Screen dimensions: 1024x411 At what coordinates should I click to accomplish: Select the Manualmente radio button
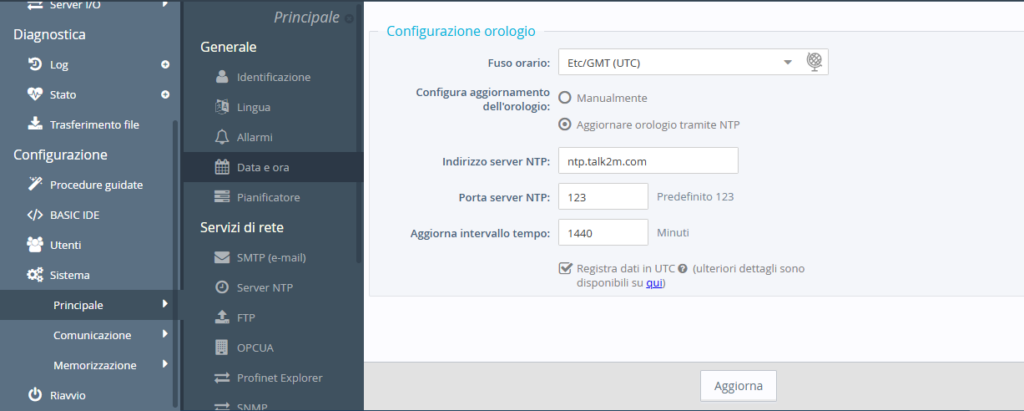[565, 98]
